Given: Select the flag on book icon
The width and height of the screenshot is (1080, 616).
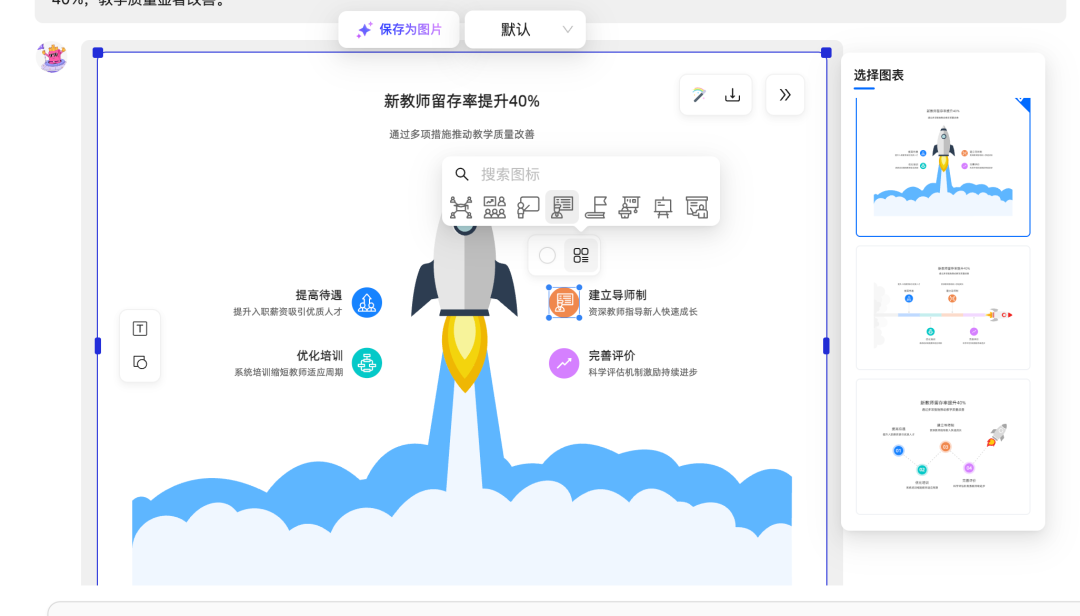Looking at the screenshot, I should click(596, 207).
